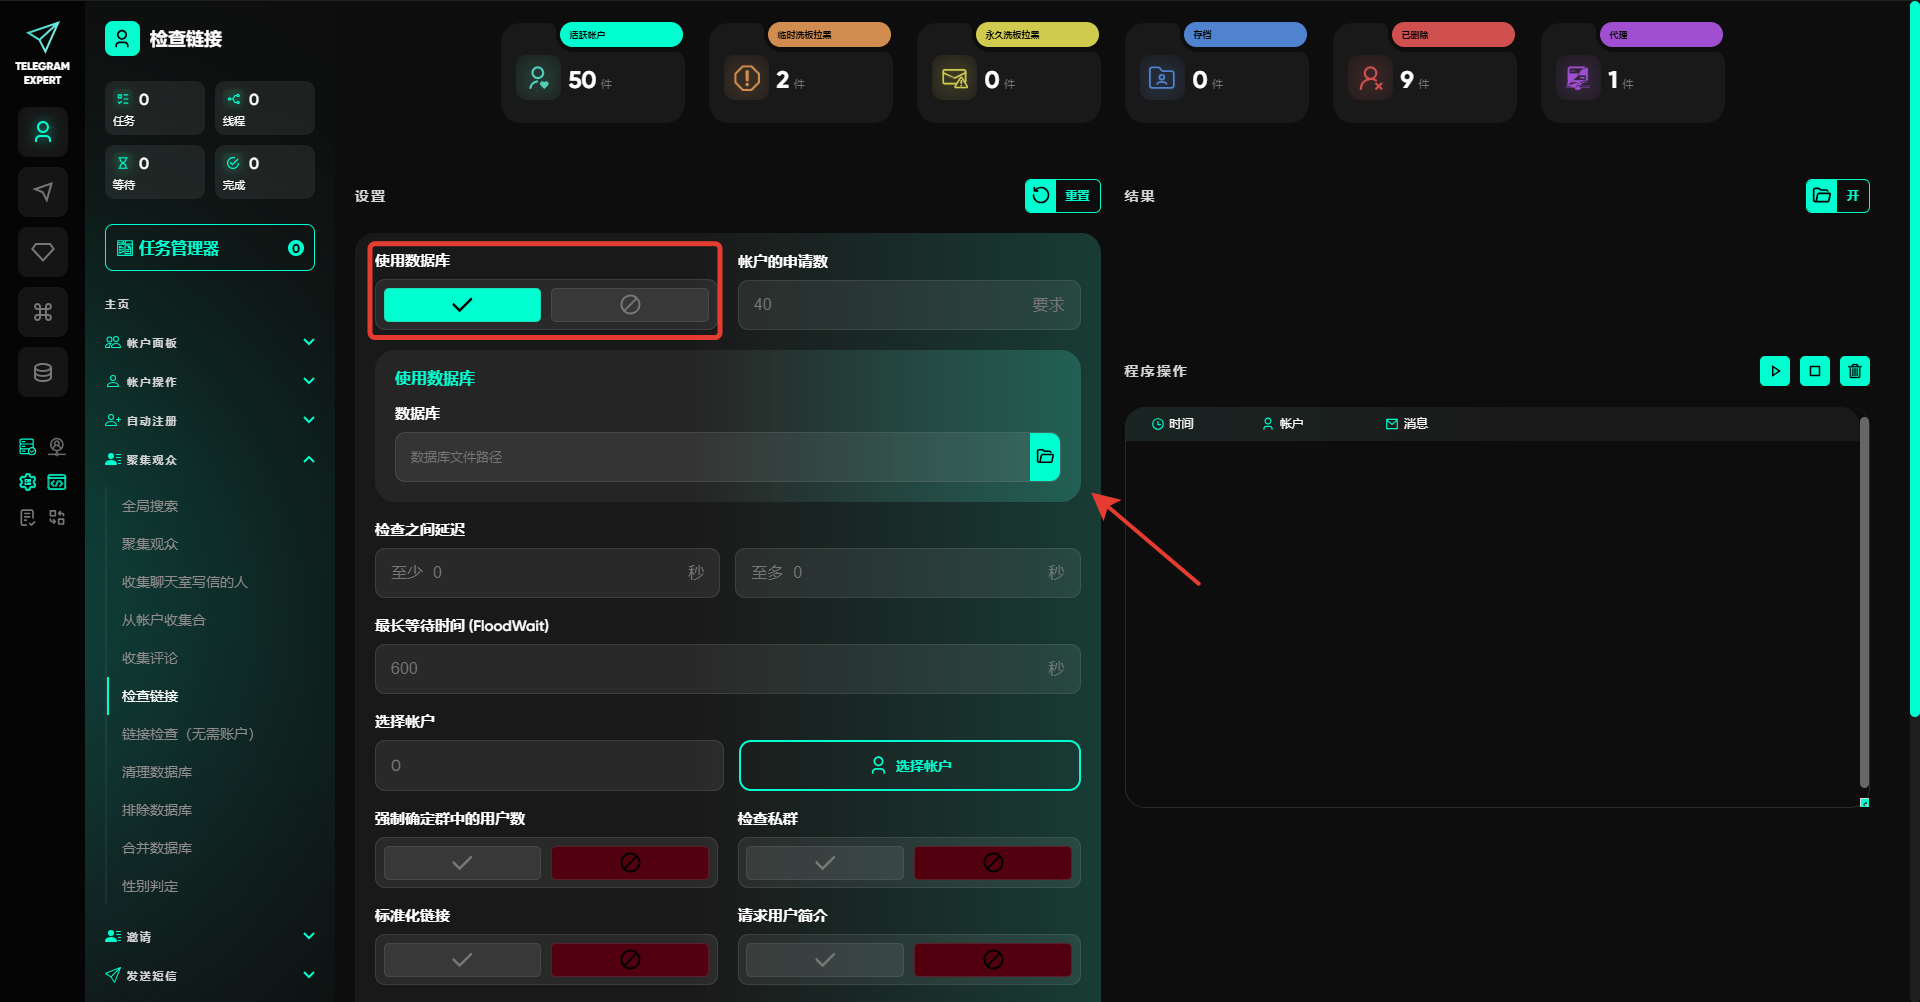1920x1002 pixels.
Task: Clear program log with trash icon
Action: pyautogui.click(x=1854, y=371)
